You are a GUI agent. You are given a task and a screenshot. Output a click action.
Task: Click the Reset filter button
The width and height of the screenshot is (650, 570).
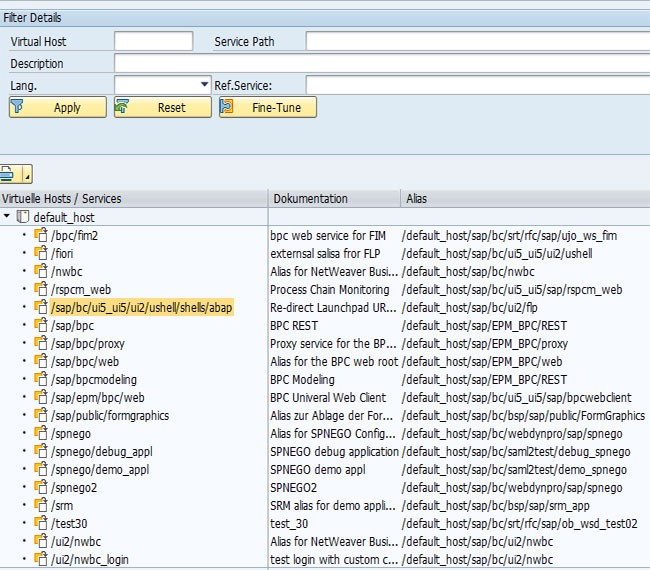162,107
